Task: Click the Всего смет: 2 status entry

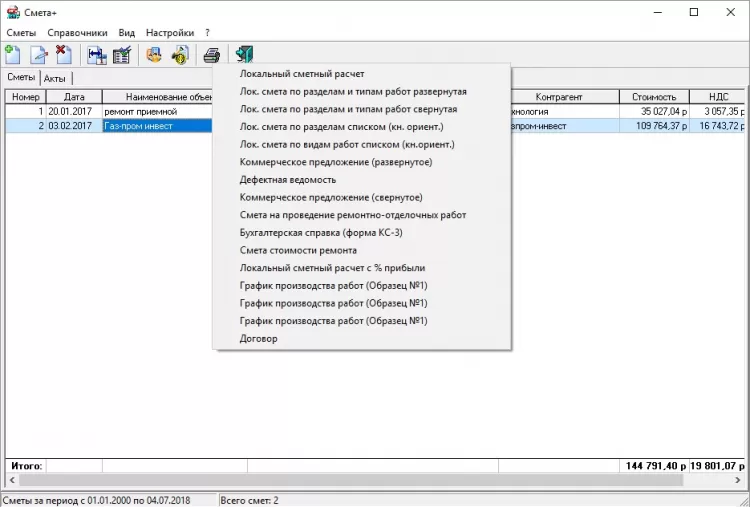Action: pos(249,501)
